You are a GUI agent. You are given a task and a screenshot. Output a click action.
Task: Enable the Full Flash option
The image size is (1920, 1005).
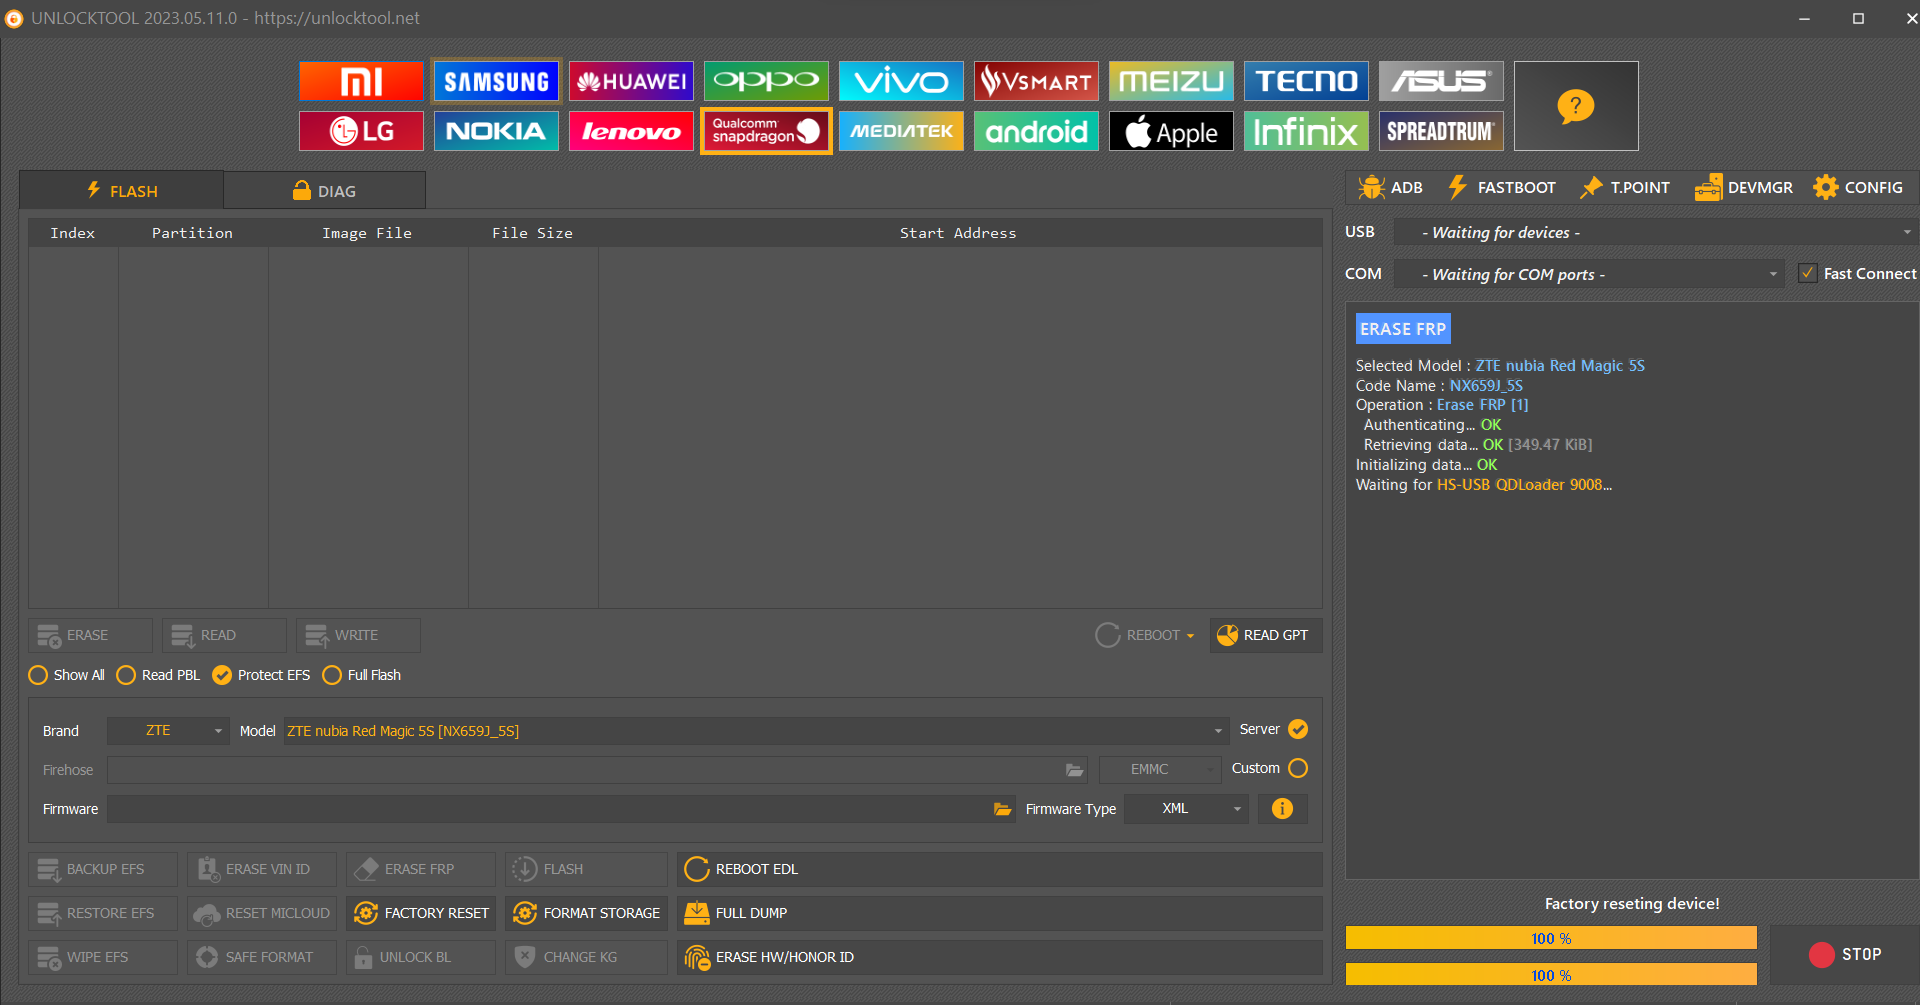362,675
